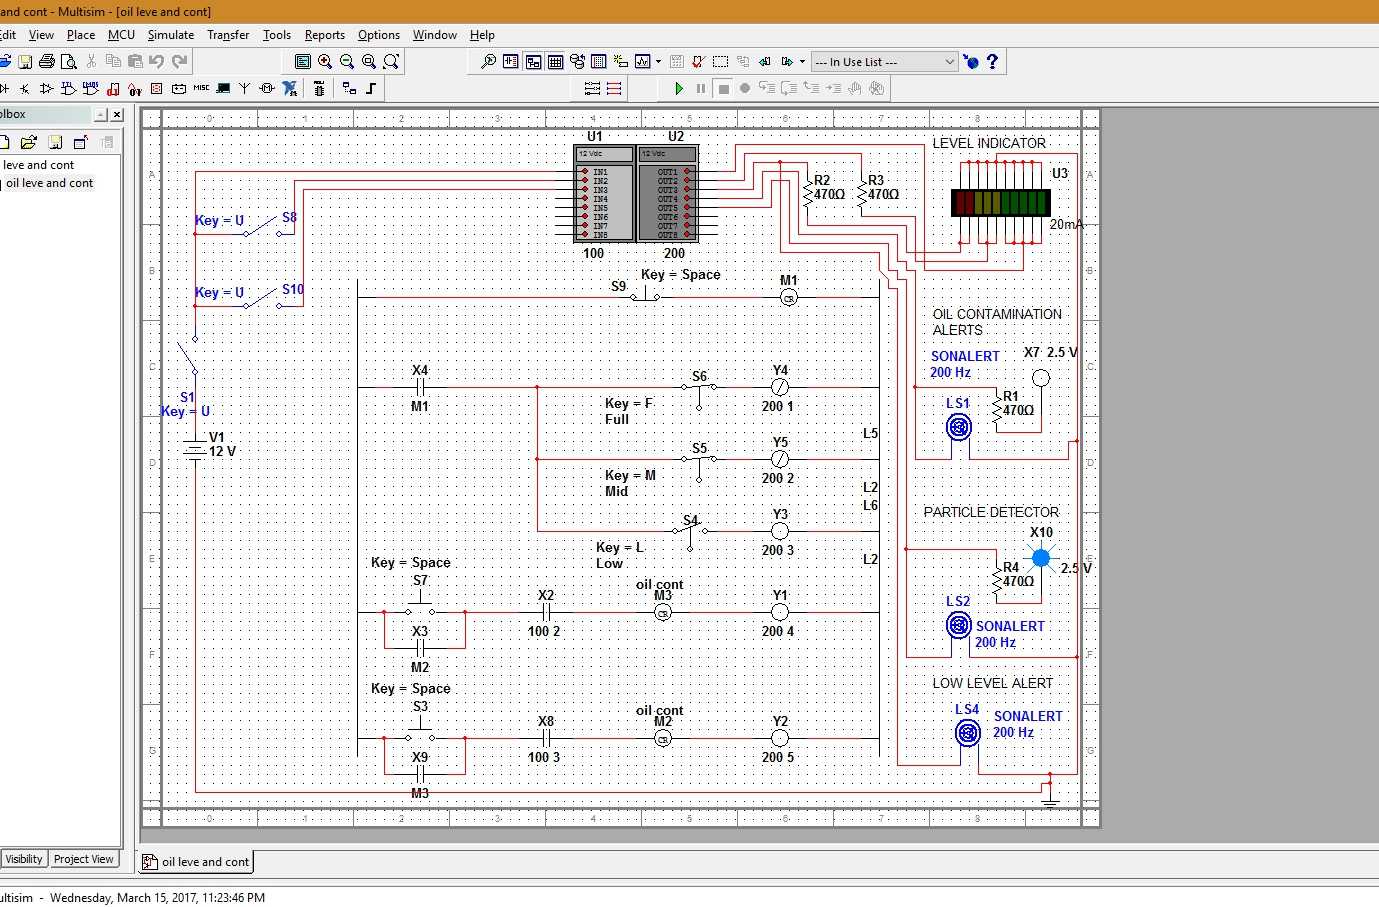Open the MCU menu
Screen dimensions: 1379x907
[x=121, y=35]
